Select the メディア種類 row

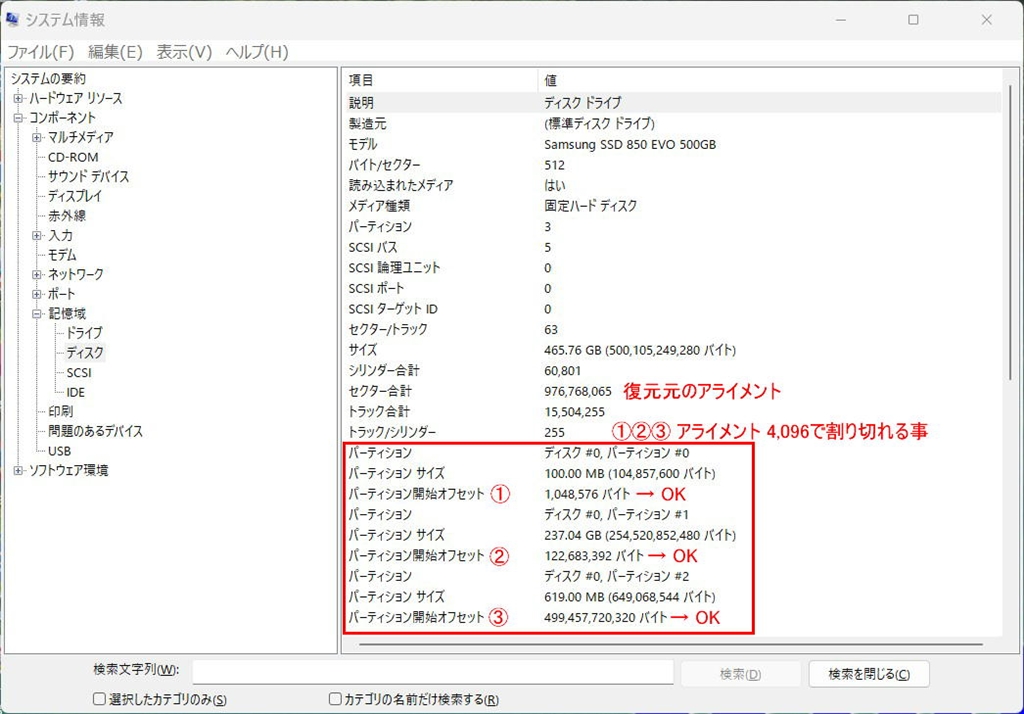(672, 206)
